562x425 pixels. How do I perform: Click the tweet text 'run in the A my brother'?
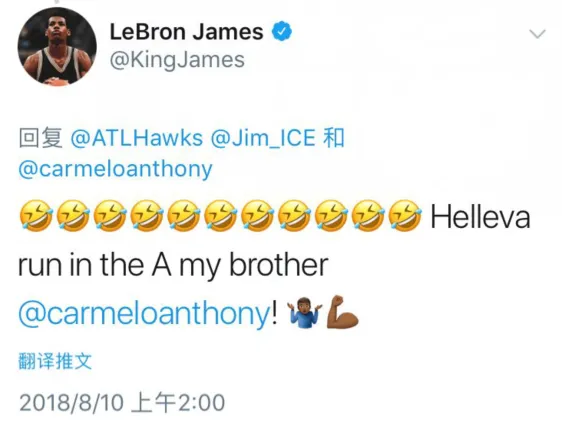[173, 266]
